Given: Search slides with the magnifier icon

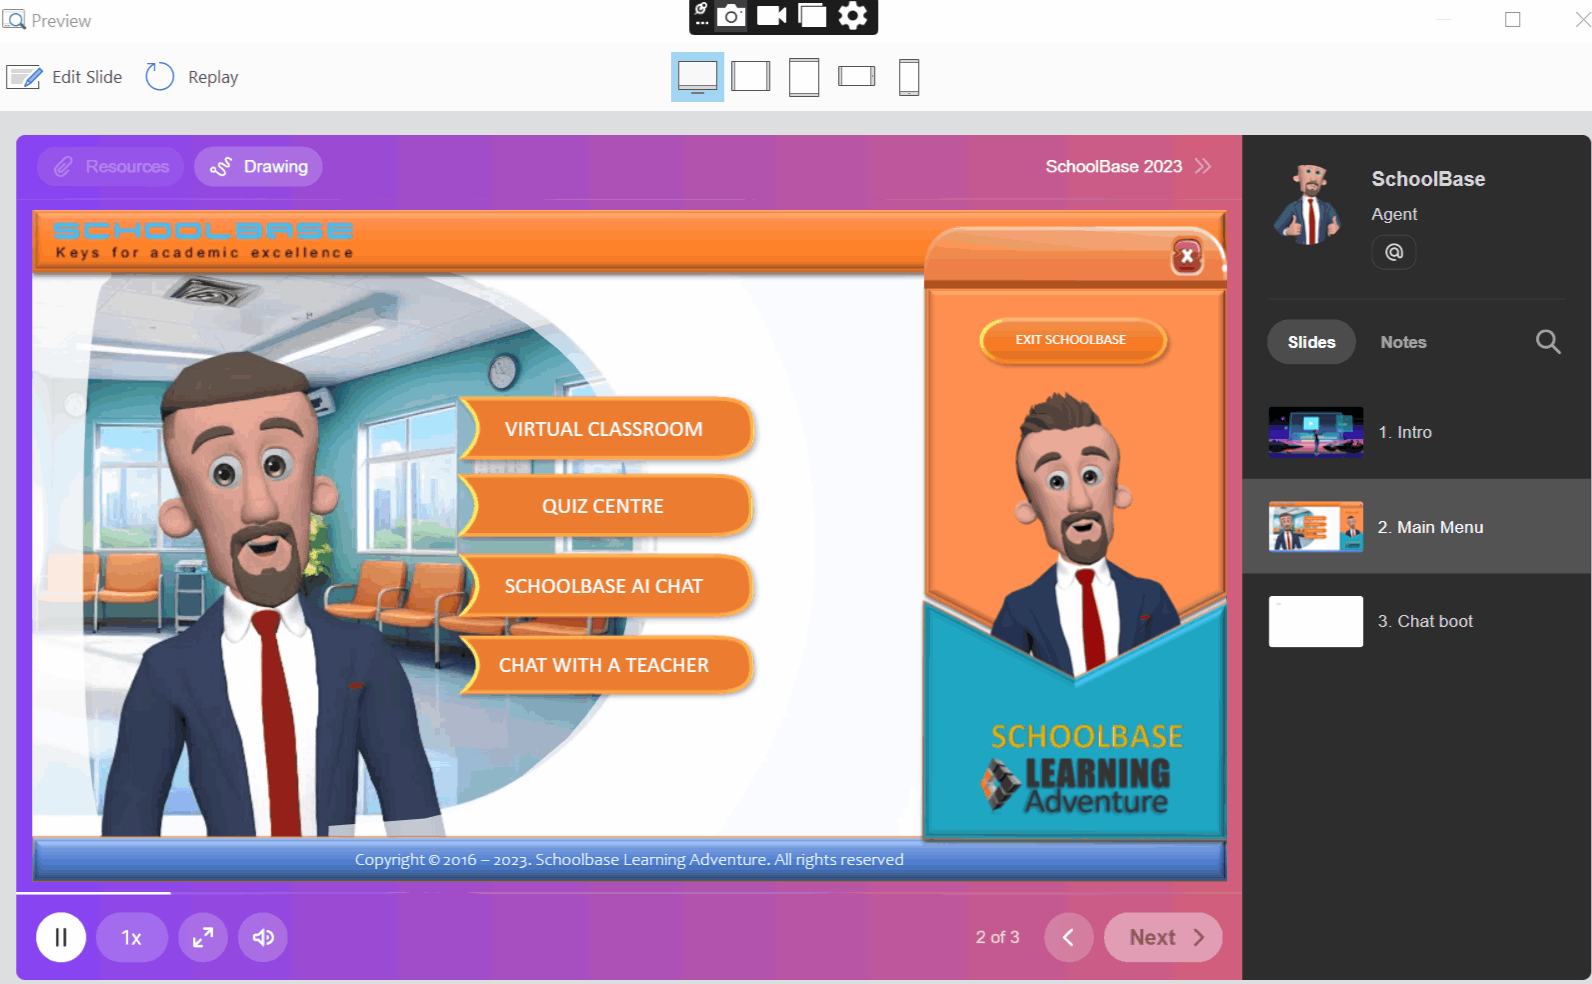Looking at the screenshot, I should point(1548,342).
